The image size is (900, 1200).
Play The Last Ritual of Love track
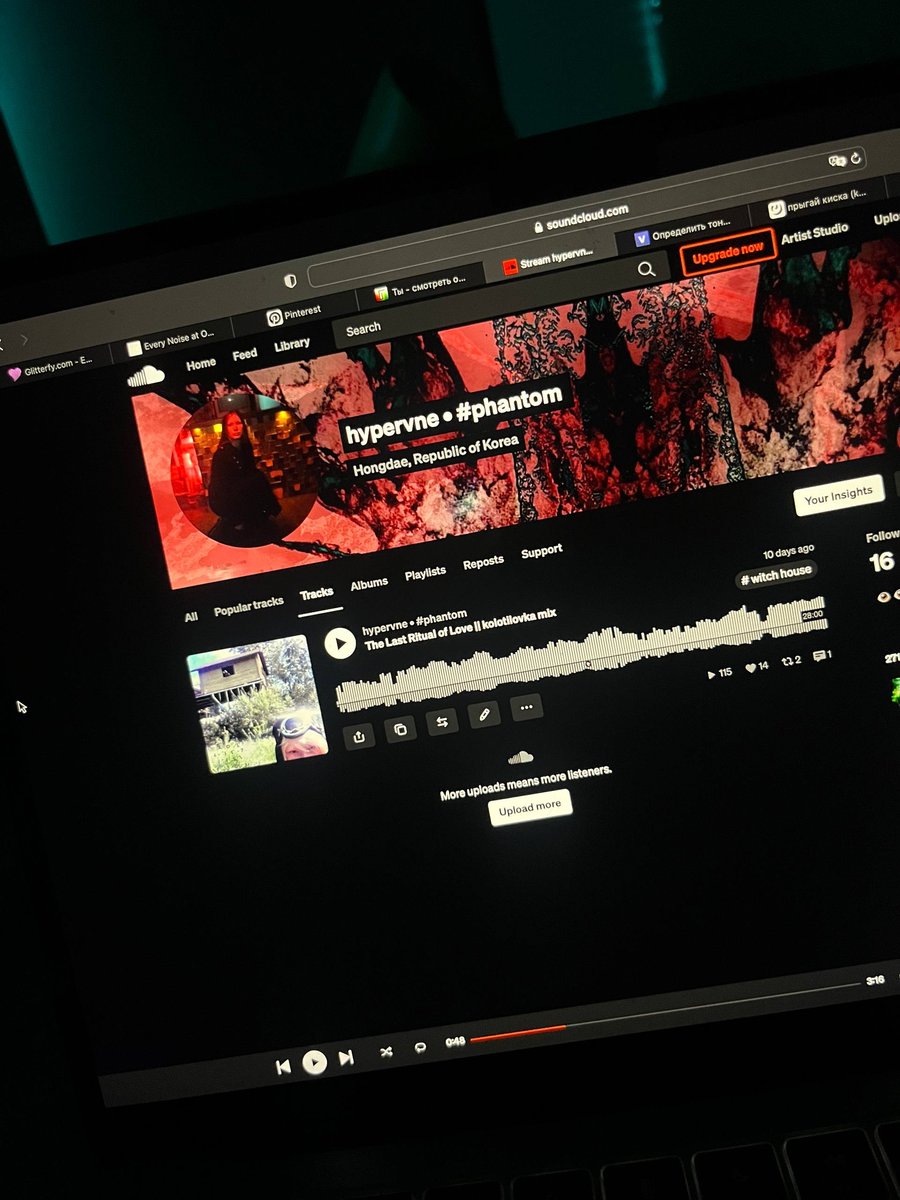click(340, 643)
